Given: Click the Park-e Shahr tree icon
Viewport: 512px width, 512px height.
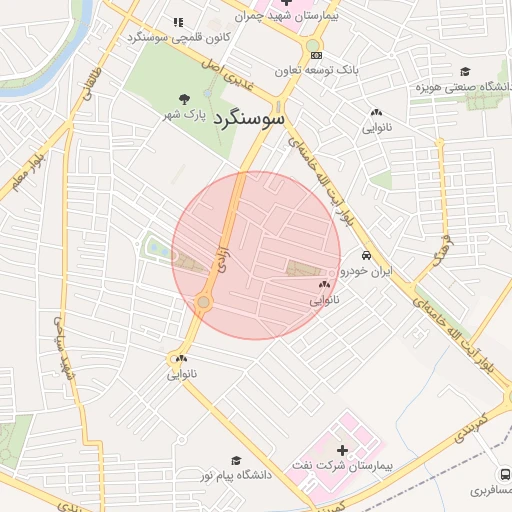Looking at the screenshot, I should point(184,99).
